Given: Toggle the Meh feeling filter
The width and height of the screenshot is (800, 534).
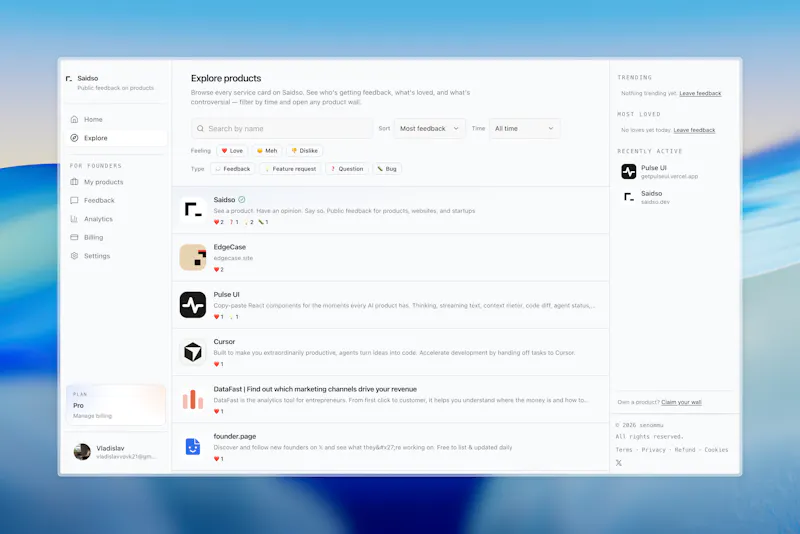Looking at the screenshot, I should pos(267,151).
